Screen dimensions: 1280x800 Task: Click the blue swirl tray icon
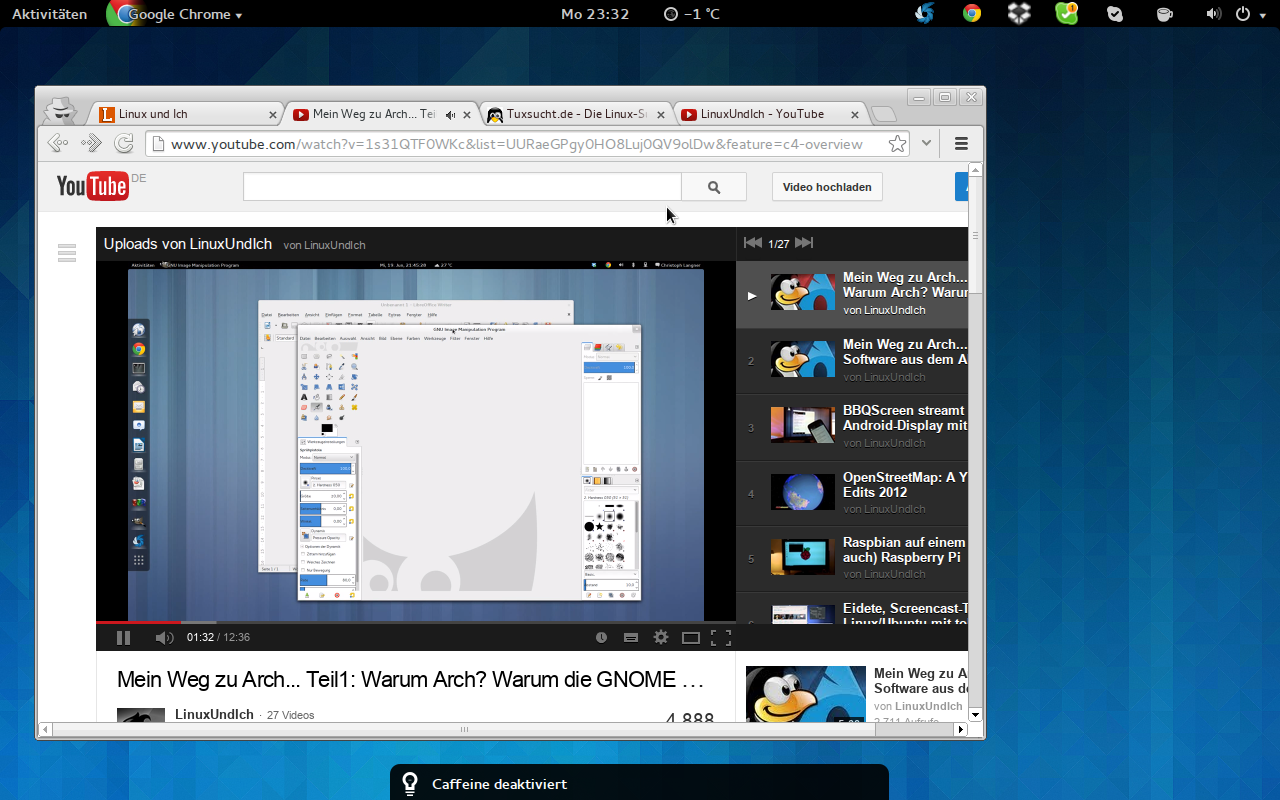click(x=925, y=13)
